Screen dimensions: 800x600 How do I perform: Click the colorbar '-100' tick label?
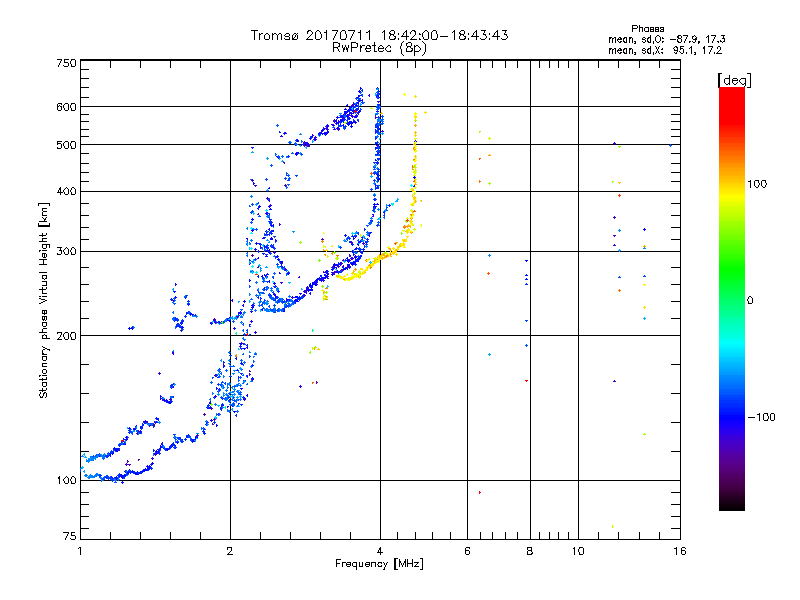click(x=761, y=417)
